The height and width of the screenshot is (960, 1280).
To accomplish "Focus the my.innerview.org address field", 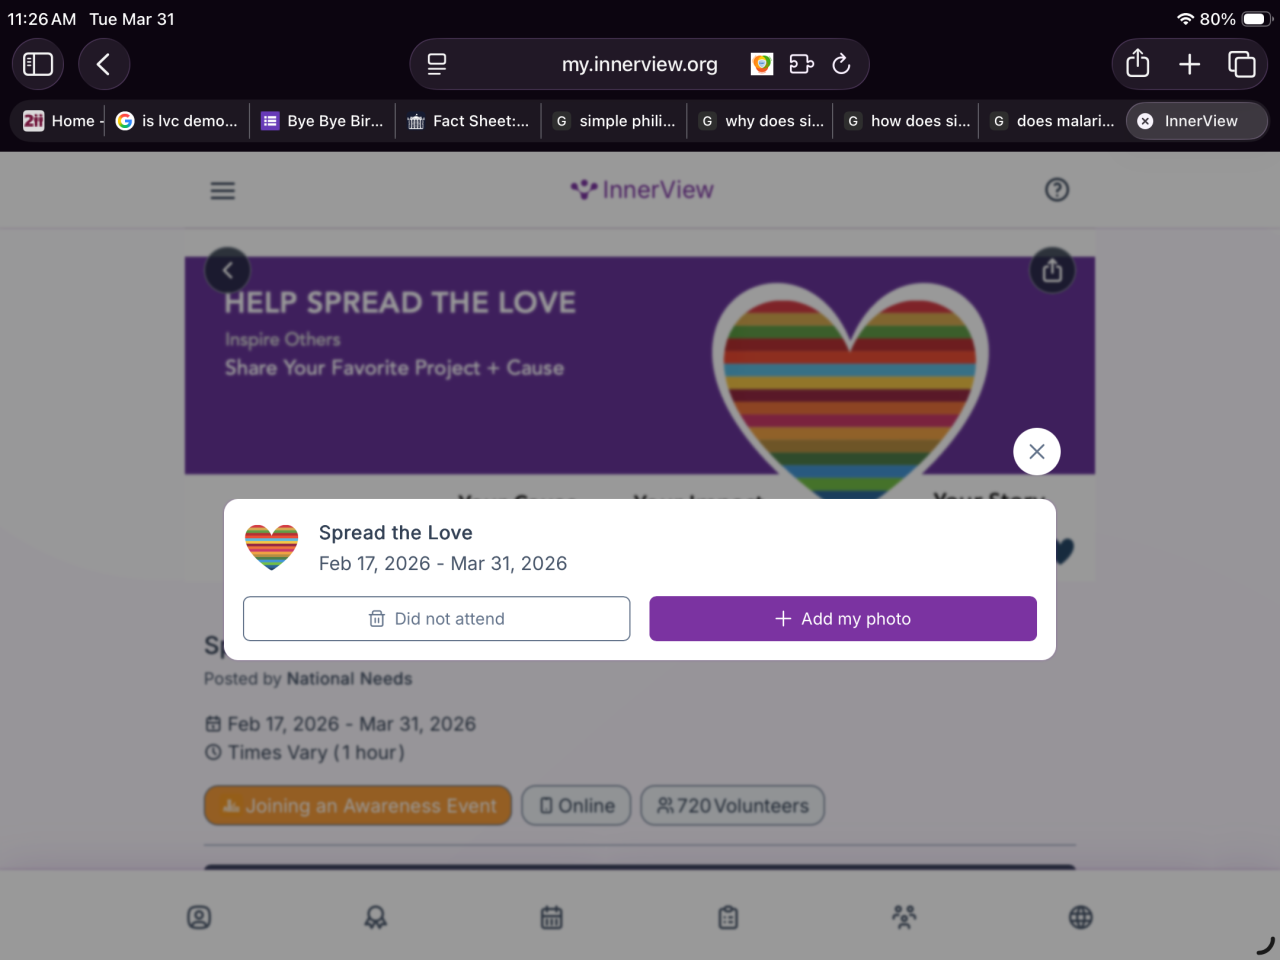I will click(640, 64).
